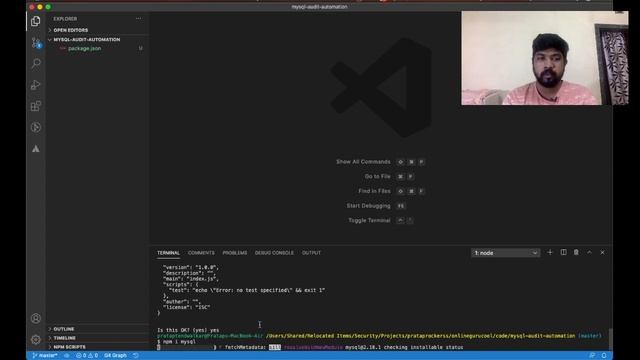
Task: Click the EXPLORER panel title
Action: pos(65,19)
